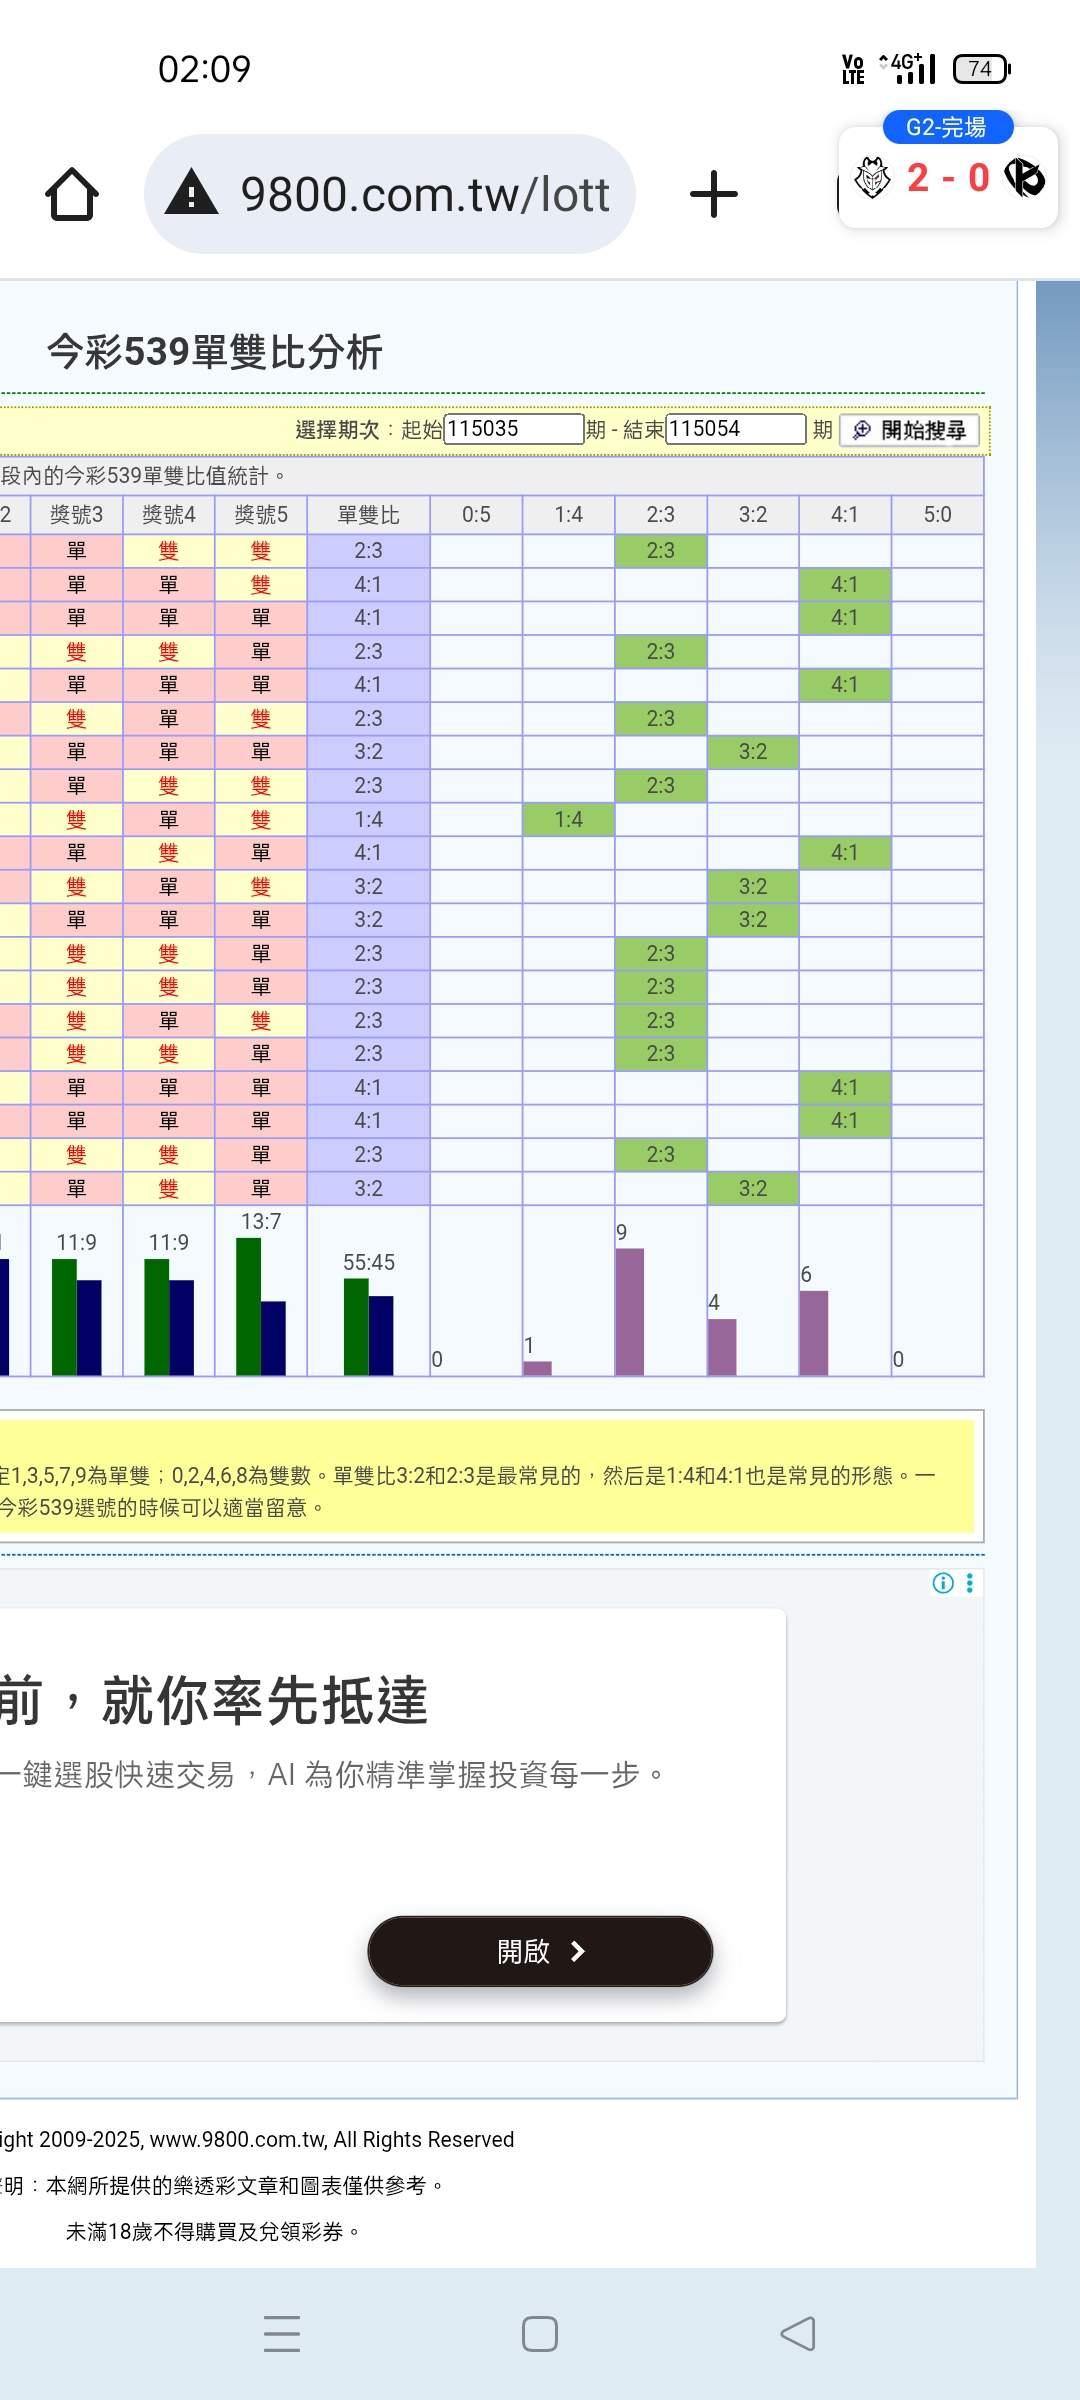This screenshot has width=1080, height=2400.
Task: Open the Android recent apps menu icon
Action: (x=282, y=2333)
